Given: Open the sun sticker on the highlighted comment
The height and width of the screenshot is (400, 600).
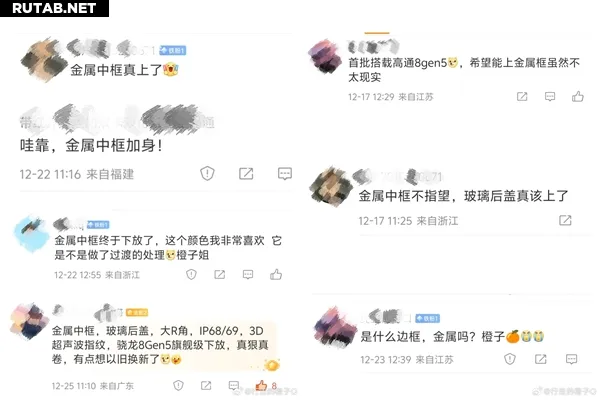Looking at the screenshot, I should (272, 365).
